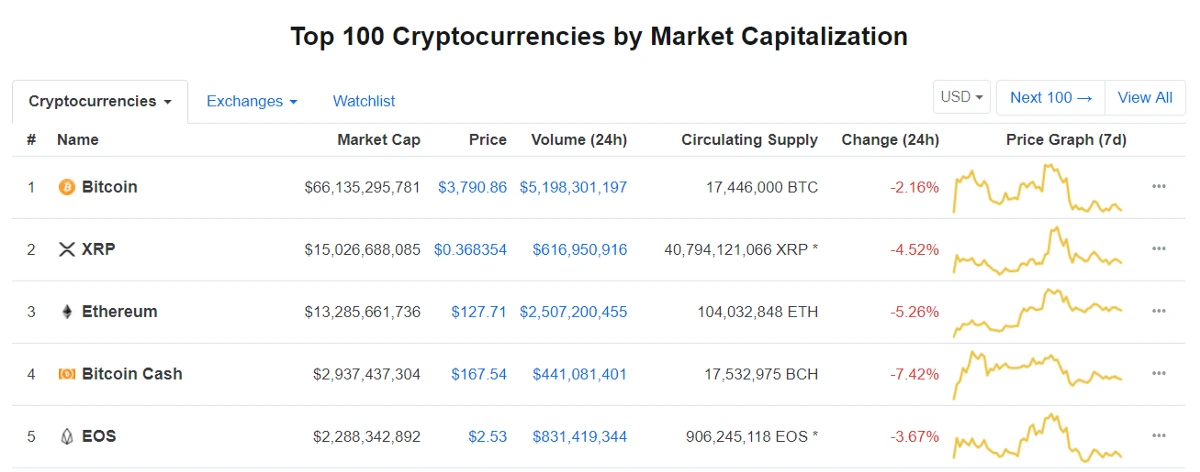Open the three-dot menu for EOS
Image resolution: width=1200 pixels, height=472 pixels.
click(1159, 436)
